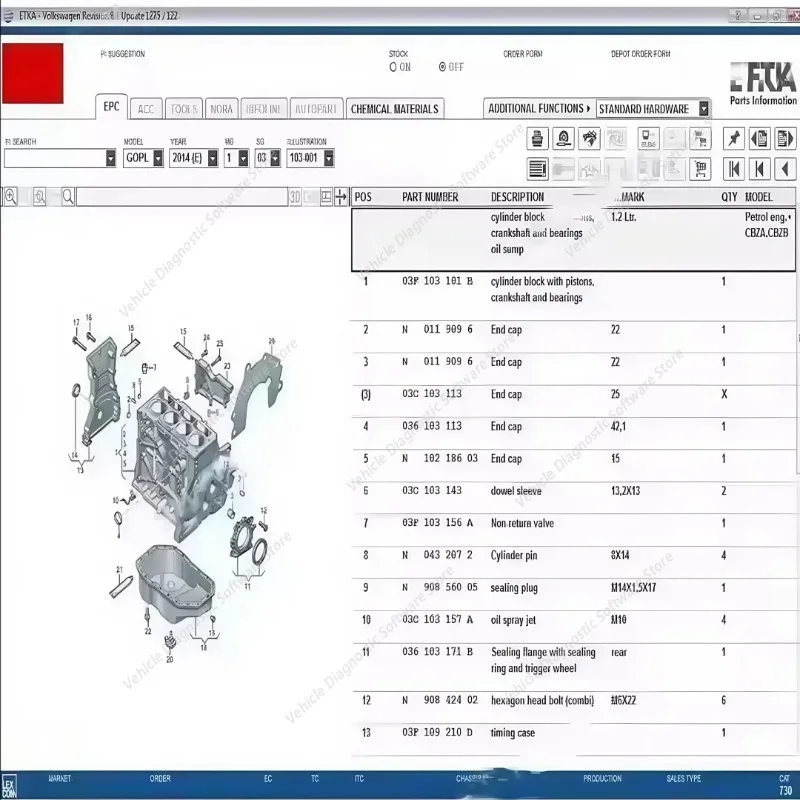Open the Model GOPL dropdown
Screen dimensions: 800x800
pyautogui.click(x=158, y=158)
